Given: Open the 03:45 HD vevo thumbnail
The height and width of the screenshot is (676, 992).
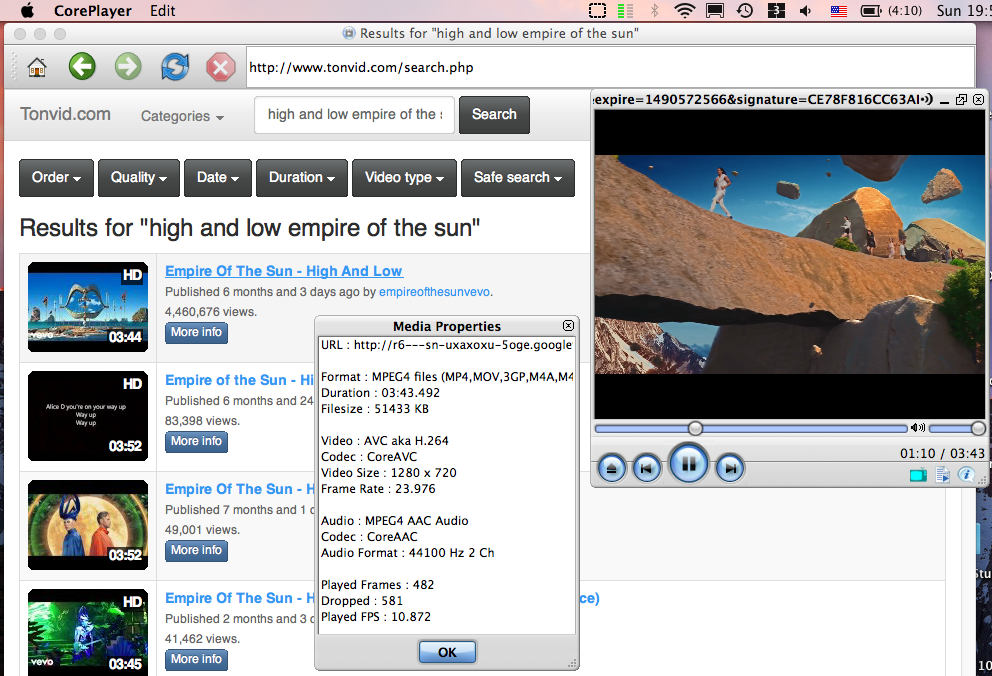Looking at the screenshot, I should tap(88, 632).
